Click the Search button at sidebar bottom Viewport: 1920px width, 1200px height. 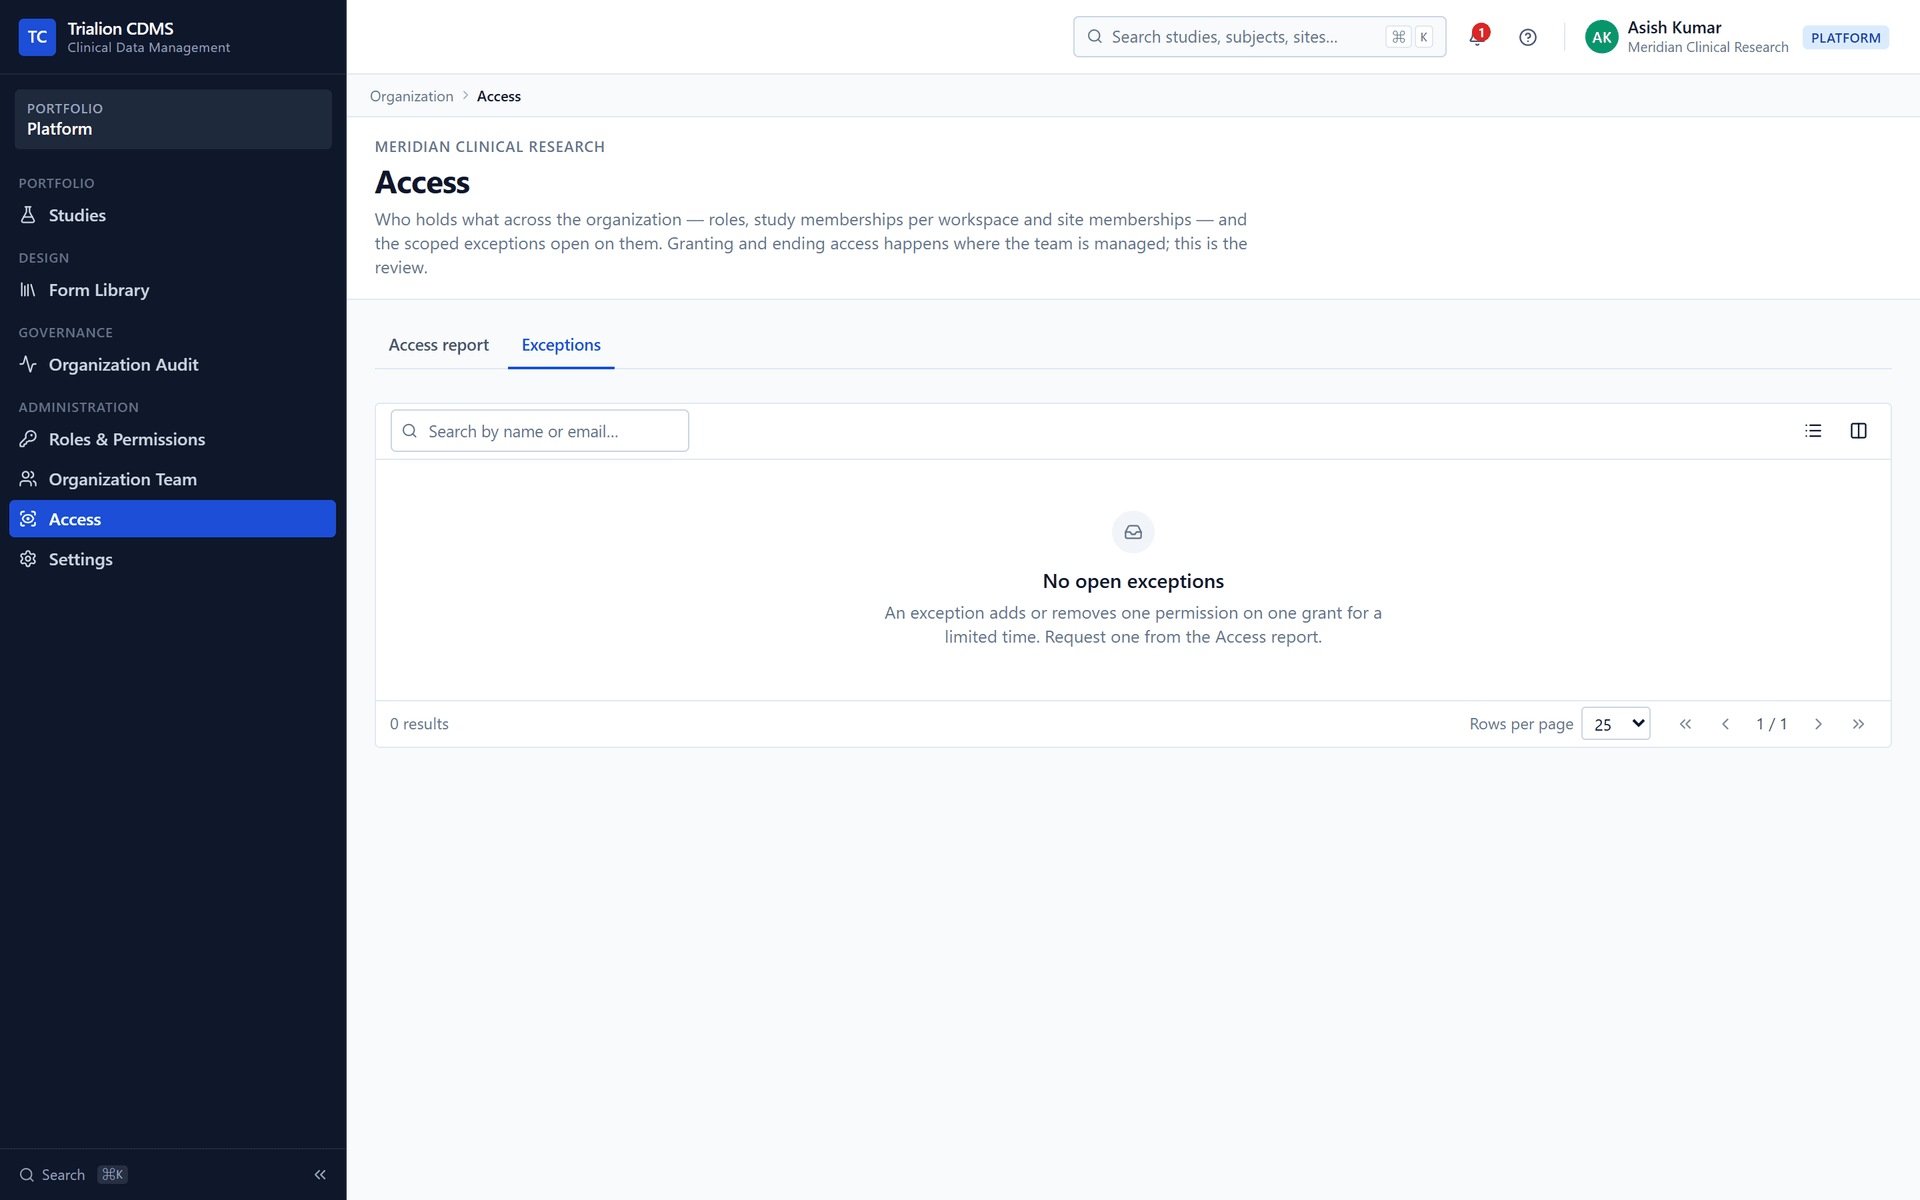[73, 1175]
